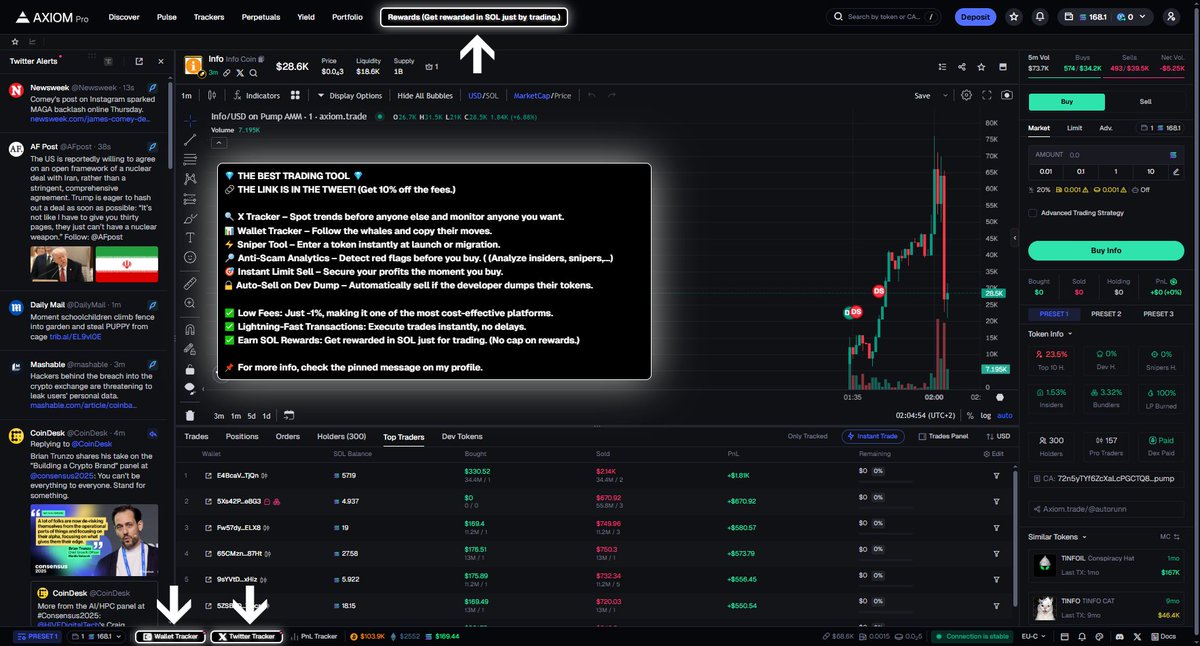The height and width of the screenshot is (646, 1200).
Task: Open the Indicators menu
Action: pyautogui.click(x=256, y=96)
